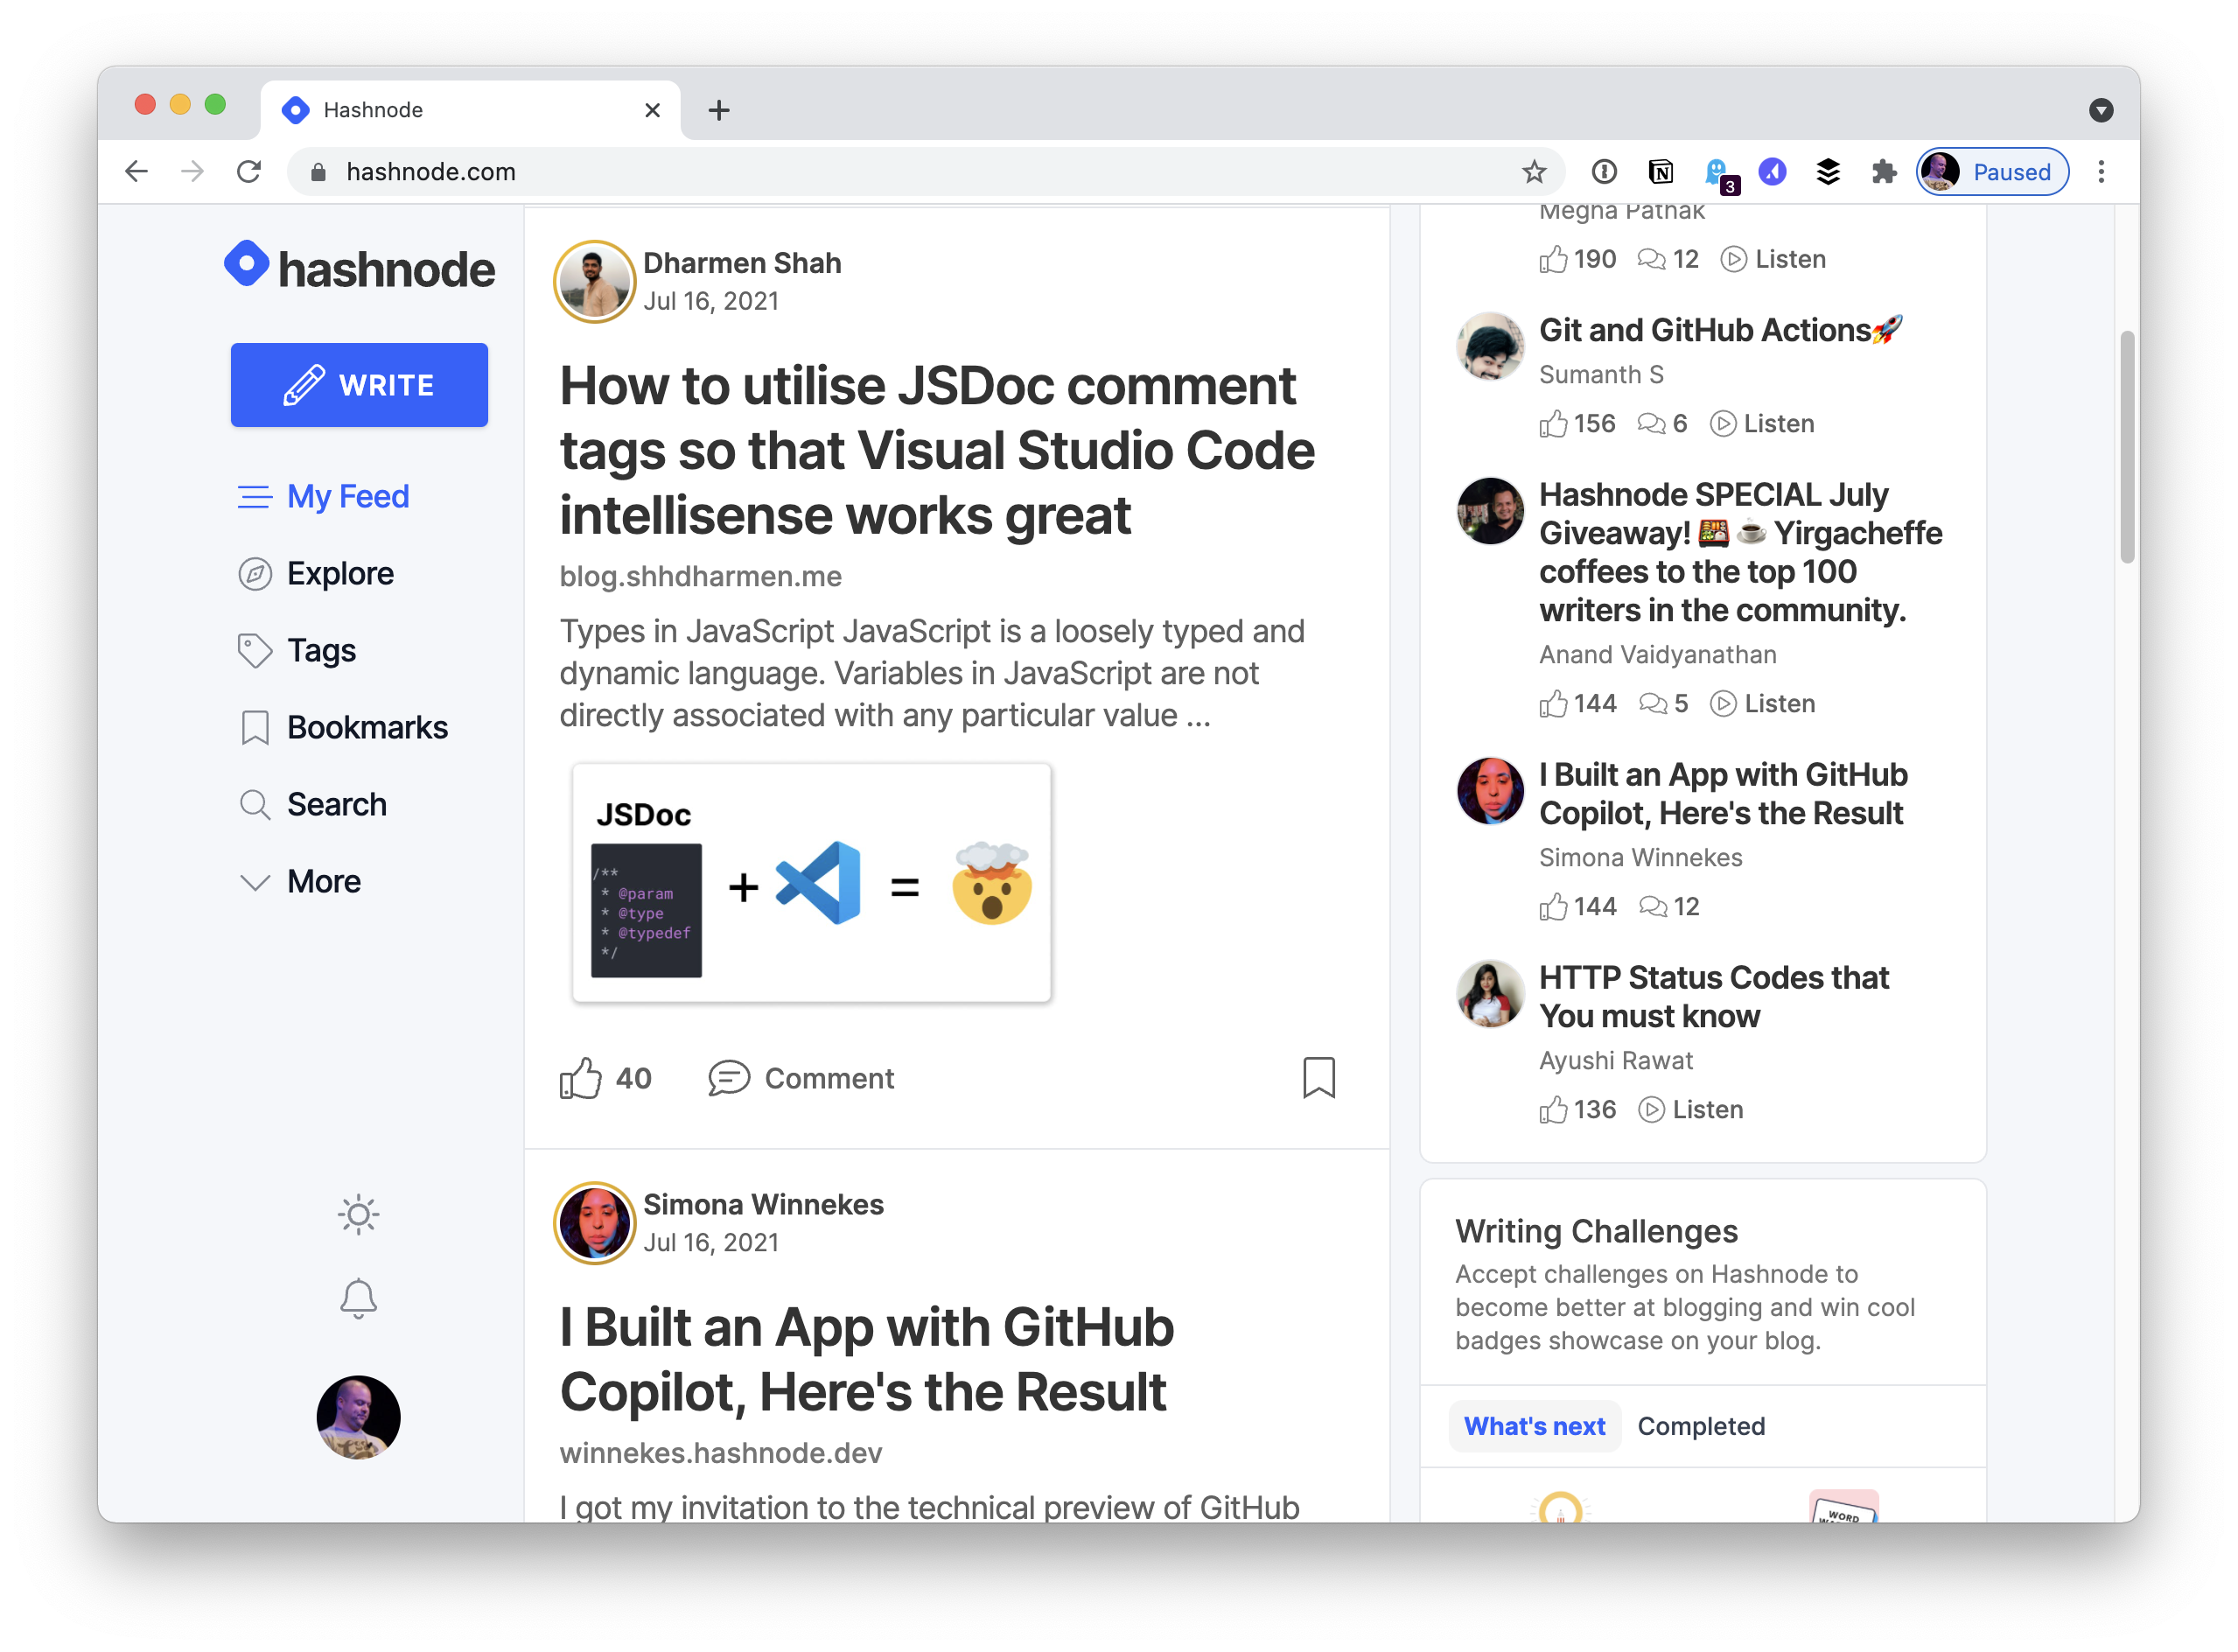
Task: Open the notifications bell icon
Action: 358,1299
